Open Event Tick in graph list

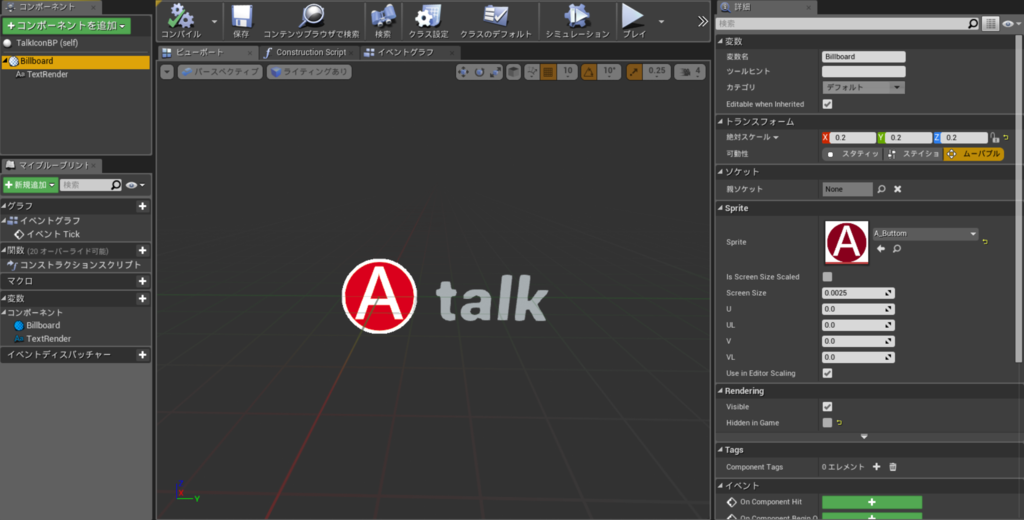tap(53, 234)
